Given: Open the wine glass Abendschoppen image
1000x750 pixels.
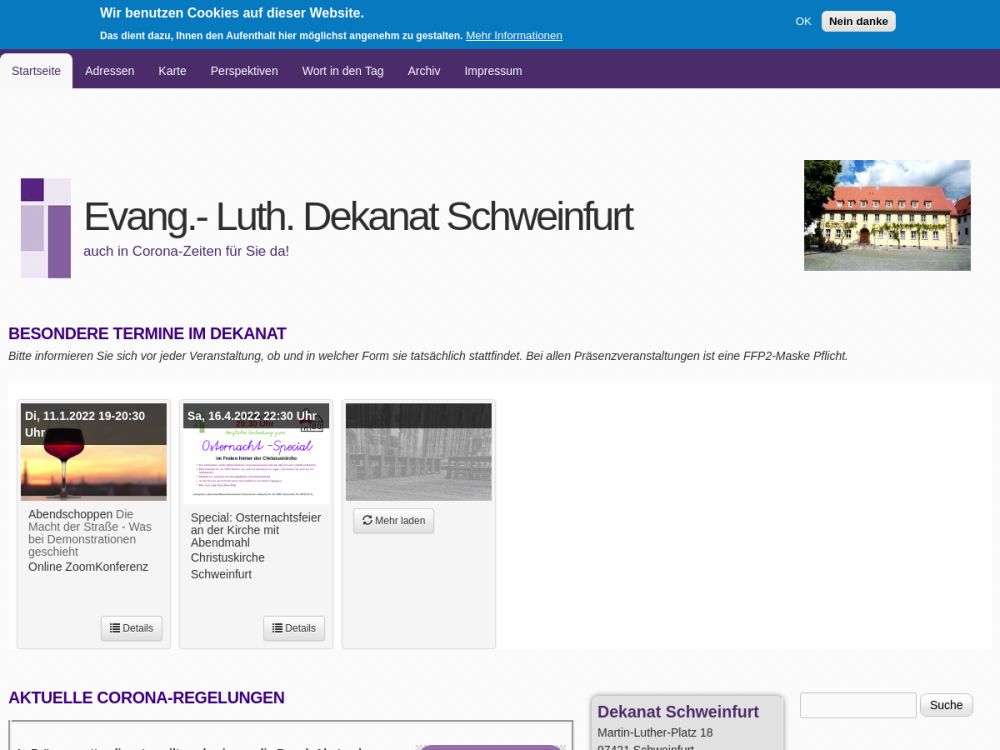Looking at the screenshot, I should pyautogui.click(x=94, y=452).
